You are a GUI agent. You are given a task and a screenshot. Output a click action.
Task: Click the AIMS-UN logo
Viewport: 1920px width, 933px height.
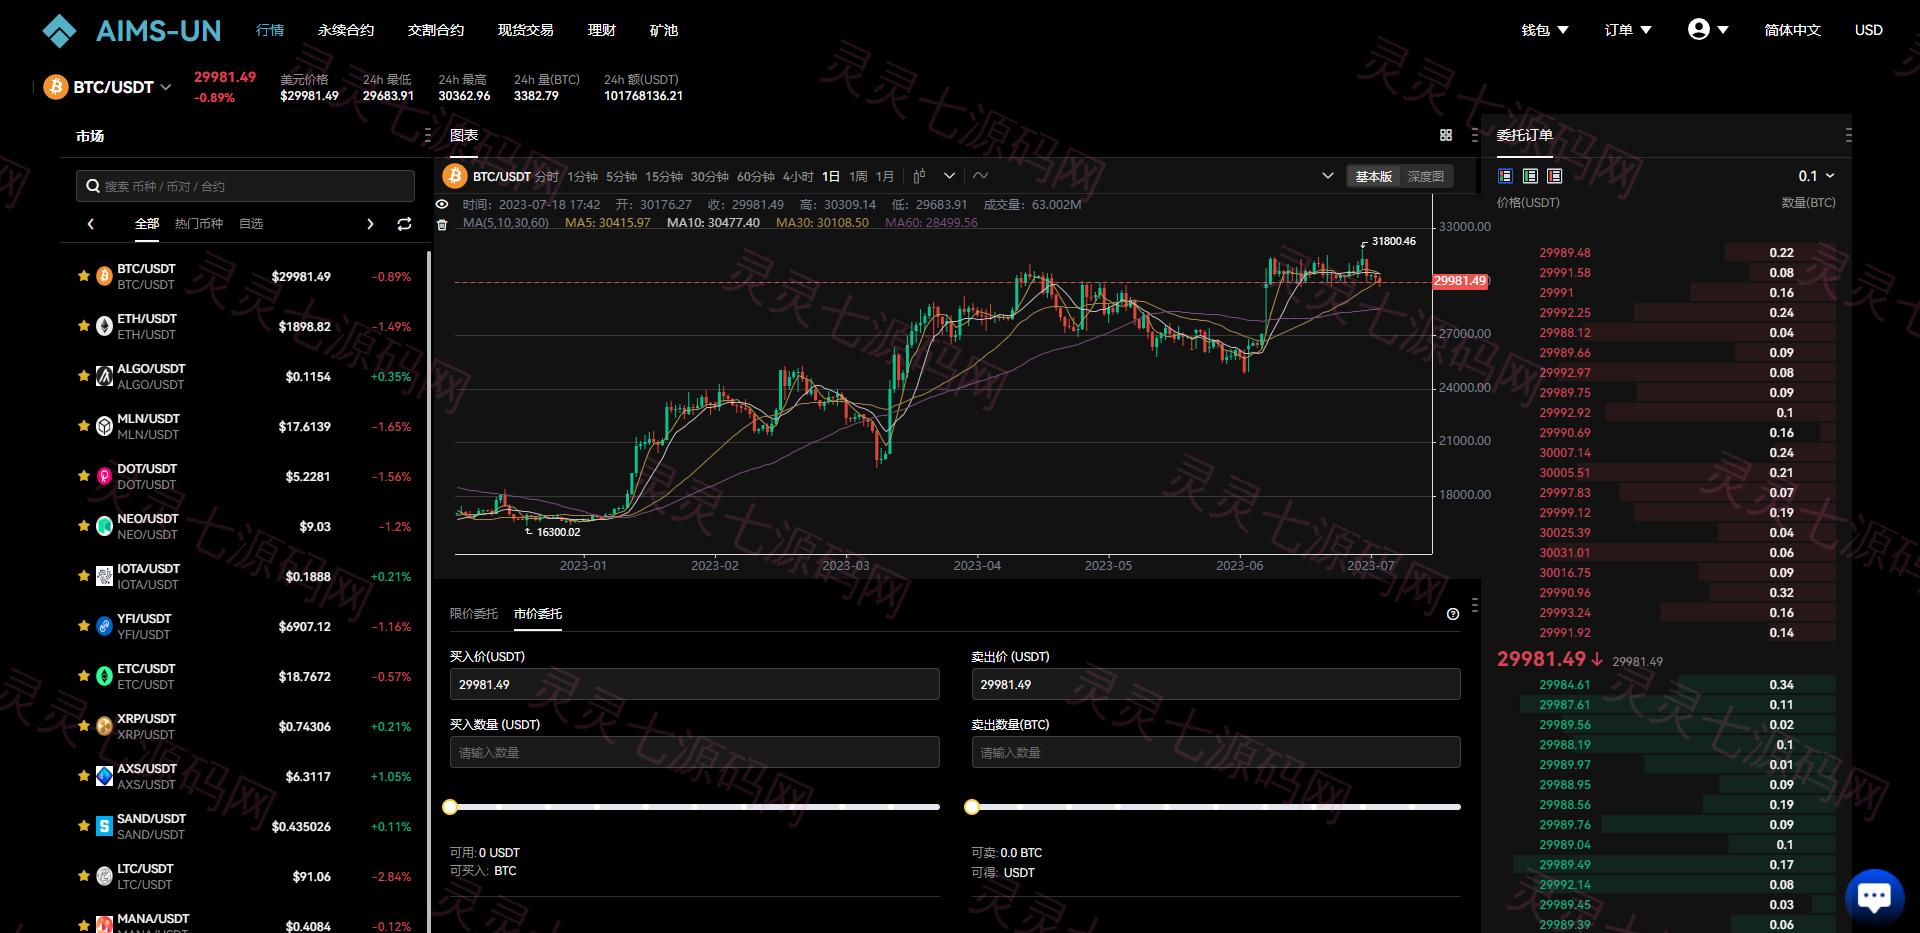point(131,31)
